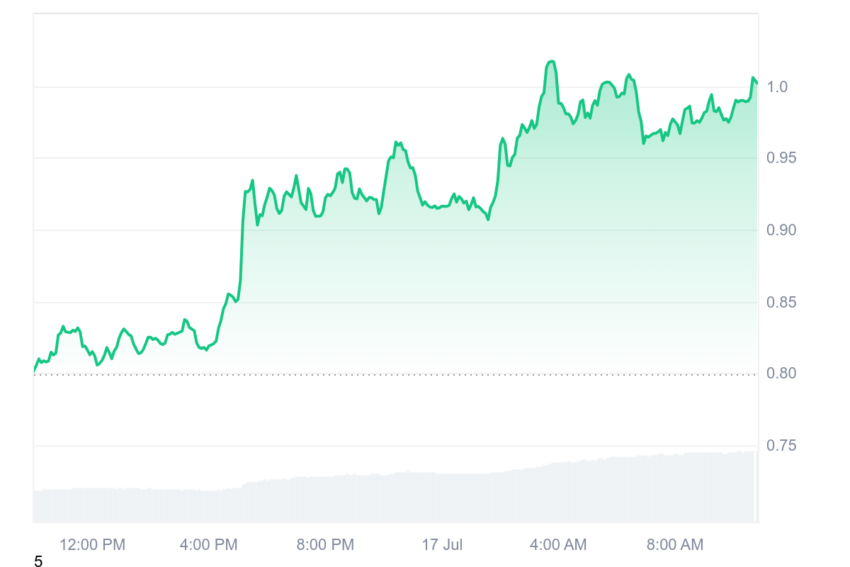Select the 17 Jul date label

point(442,544)
